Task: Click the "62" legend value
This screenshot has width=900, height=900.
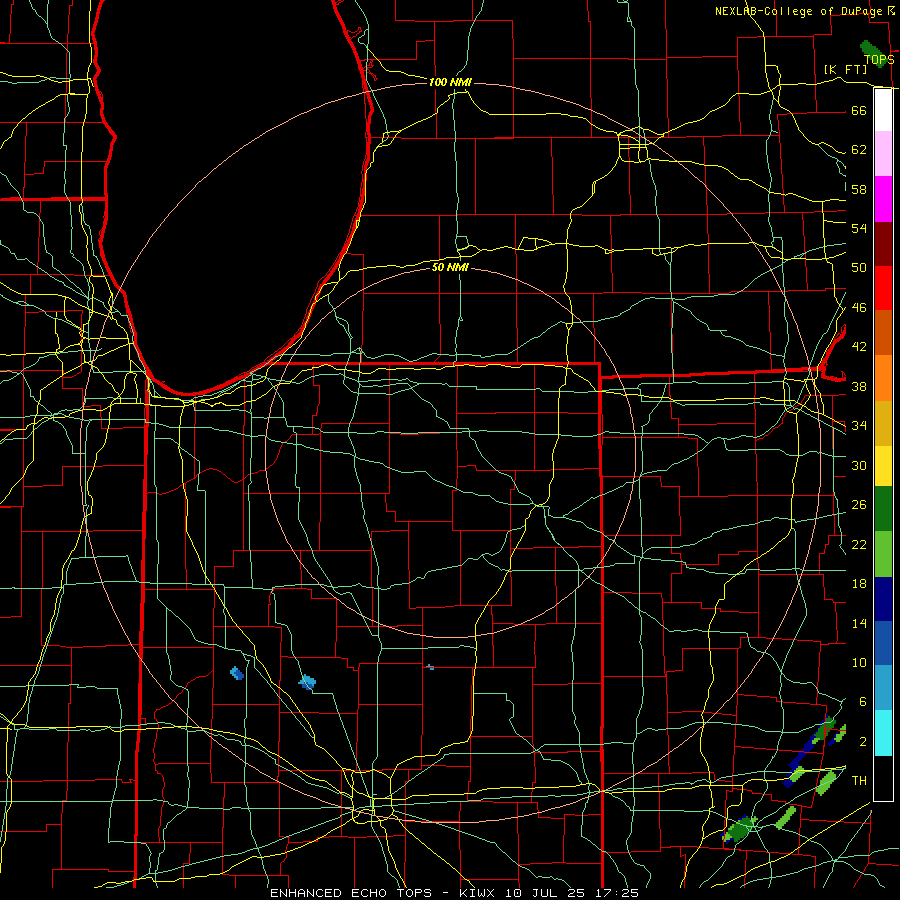Action: coord(859,150)
